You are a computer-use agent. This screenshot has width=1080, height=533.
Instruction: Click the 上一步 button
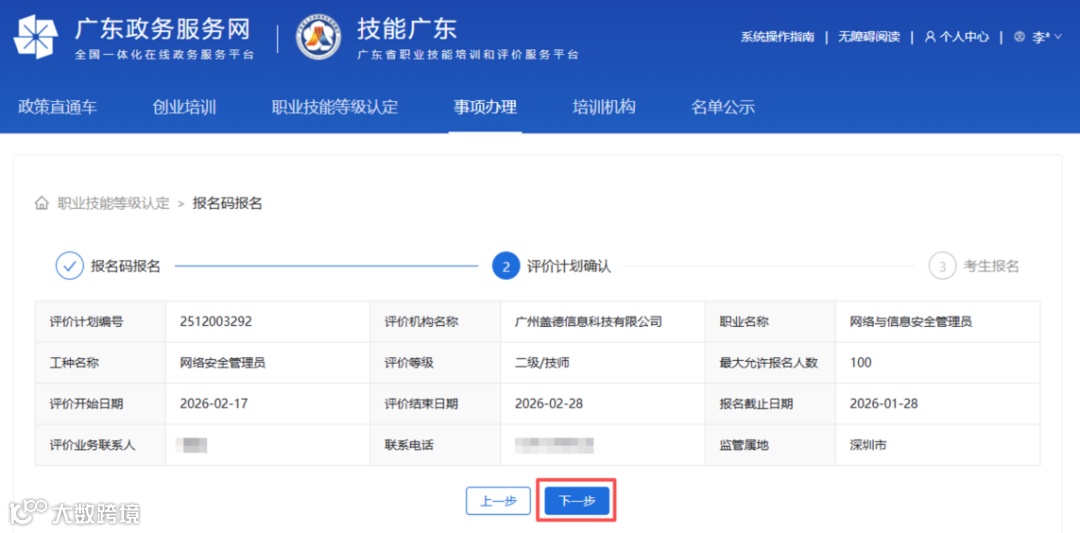(498, 501)
